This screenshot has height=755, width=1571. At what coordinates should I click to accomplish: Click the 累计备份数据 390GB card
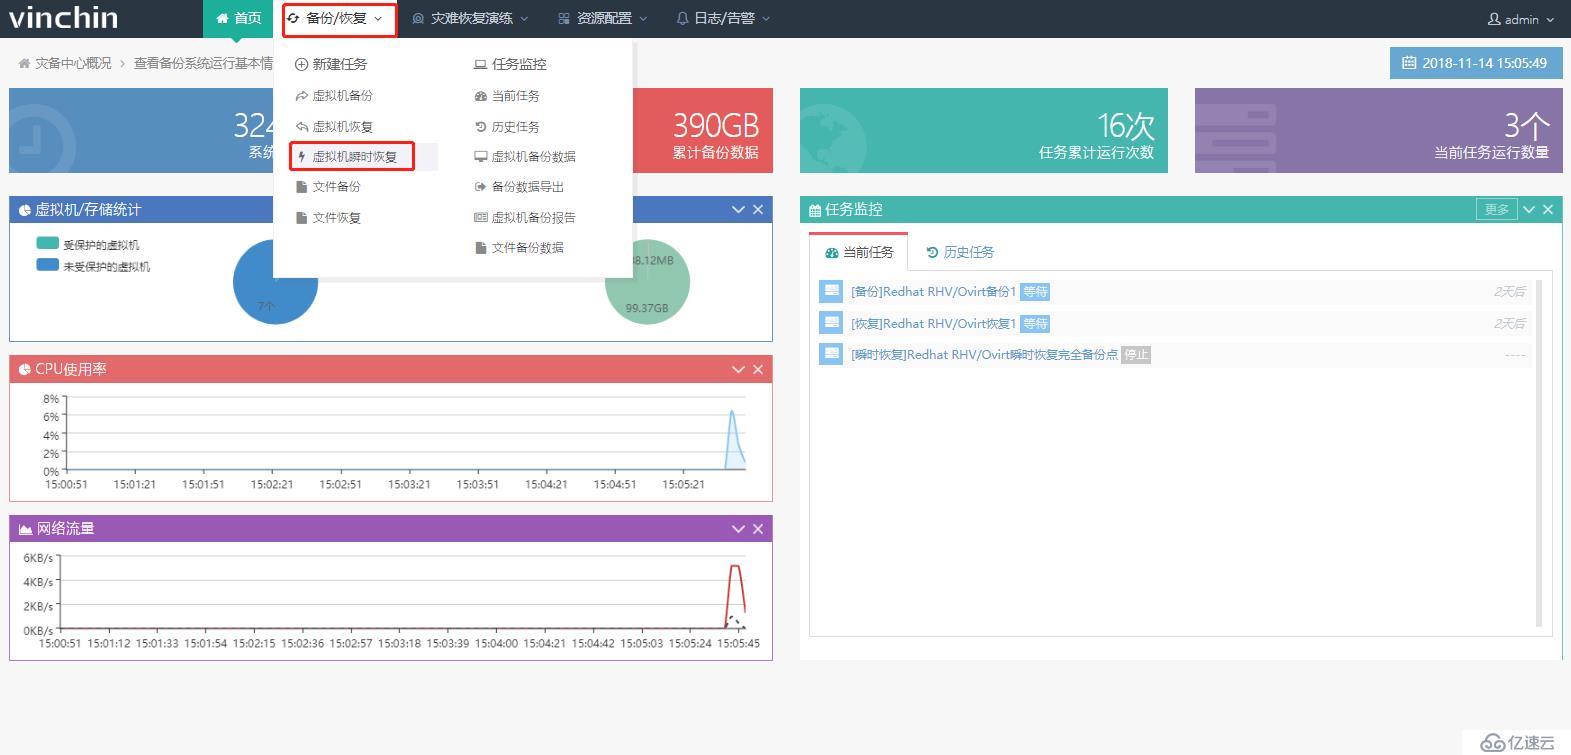click(x=704, y=130)
